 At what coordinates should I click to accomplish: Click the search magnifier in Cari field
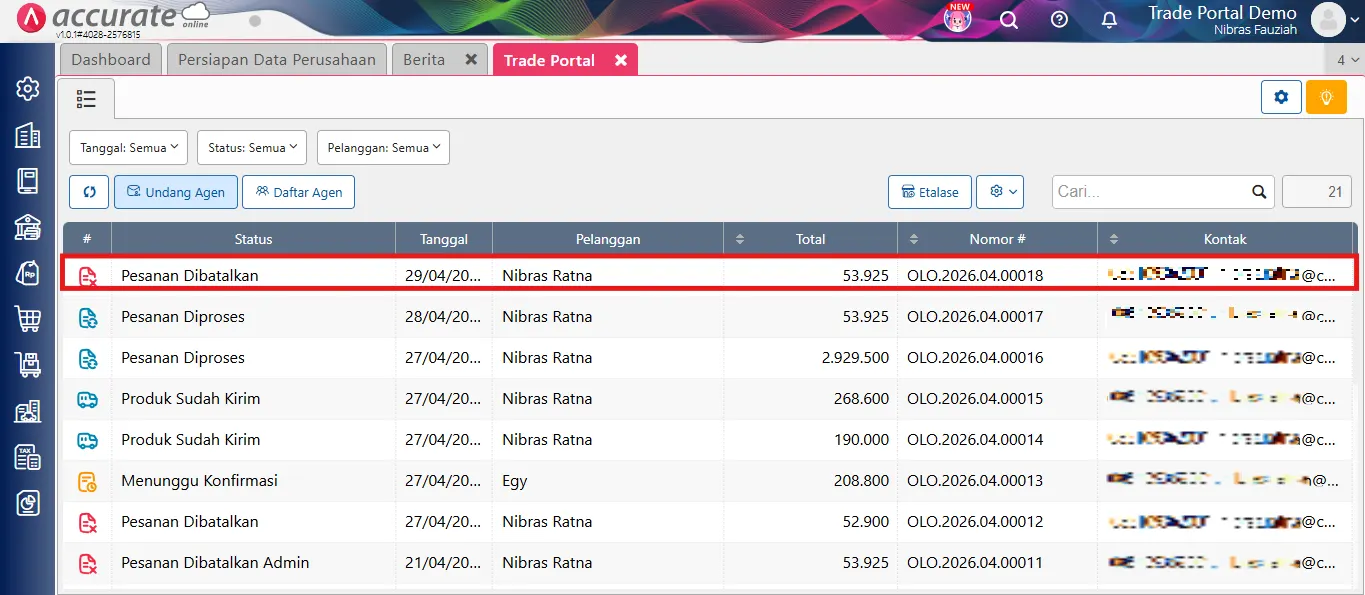tap(1259, 192)
